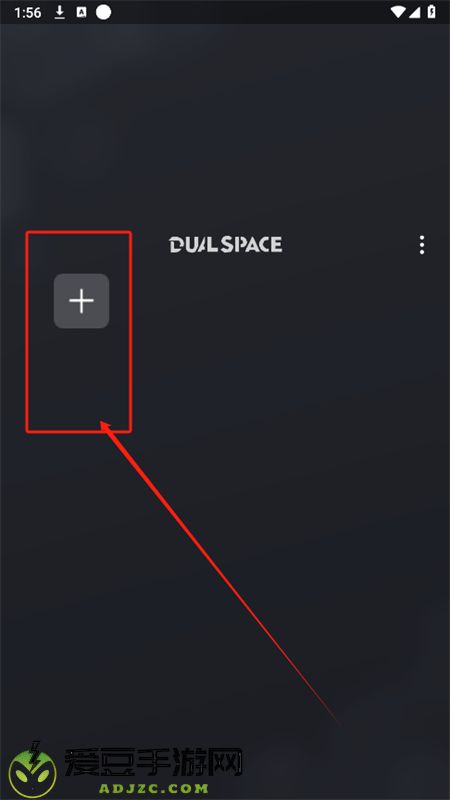The width and height of the screenshot is (450, 800).
Task: Tap the download arrow in status bar
Action: 60,12
